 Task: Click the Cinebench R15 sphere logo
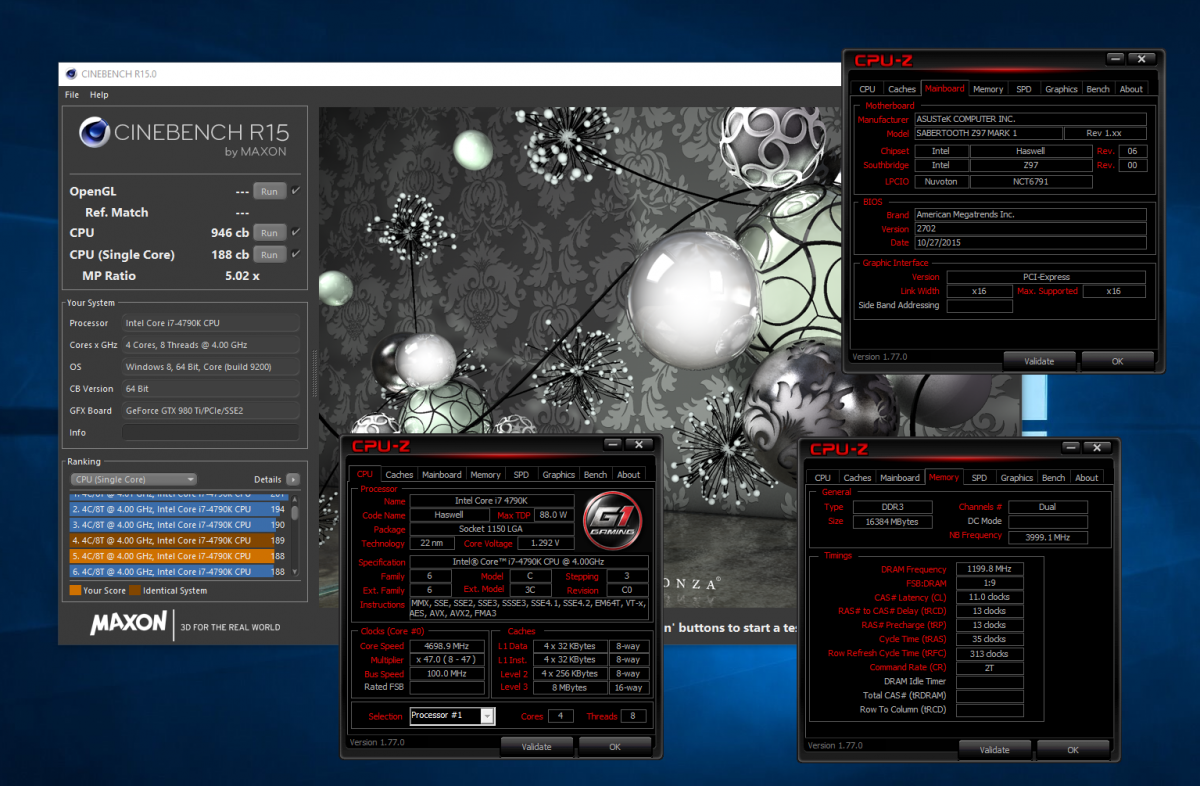tap(94, 133)
